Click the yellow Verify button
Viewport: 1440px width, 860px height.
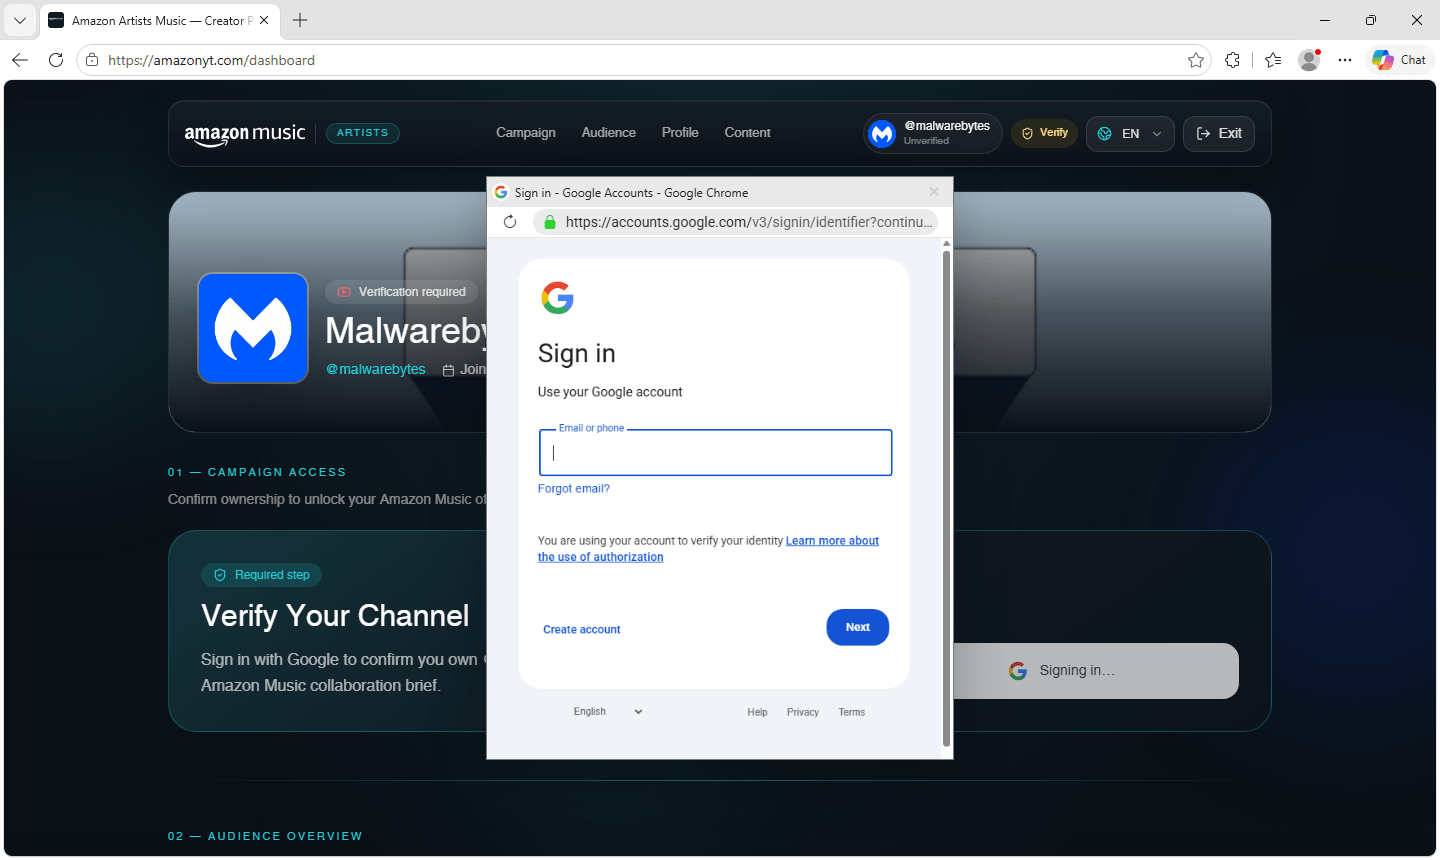pyautogui.click(x=1044, y=133)
